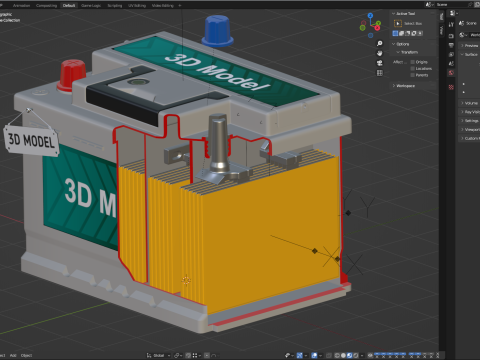Screen dimensions: 480x360
Task: Switch to wireframe viewport shading
Action: click(x=337, y=356)
